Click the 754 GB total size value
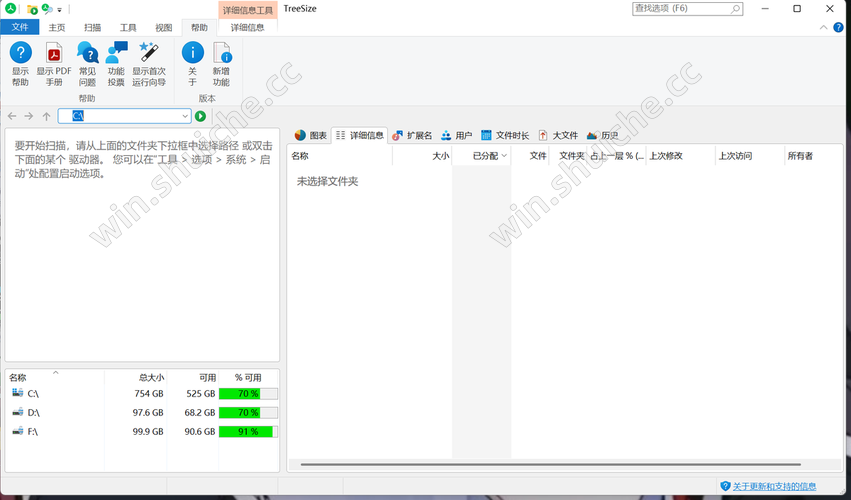The width and height of the screenshot is (851, 500). pyautogui.click(x=149, y=394)
